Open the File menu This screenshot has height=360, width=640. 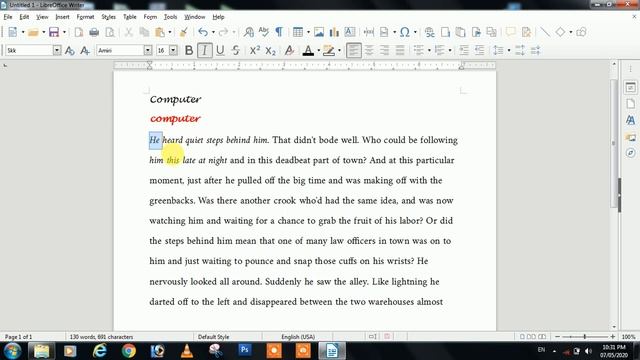tap(8, 17)
